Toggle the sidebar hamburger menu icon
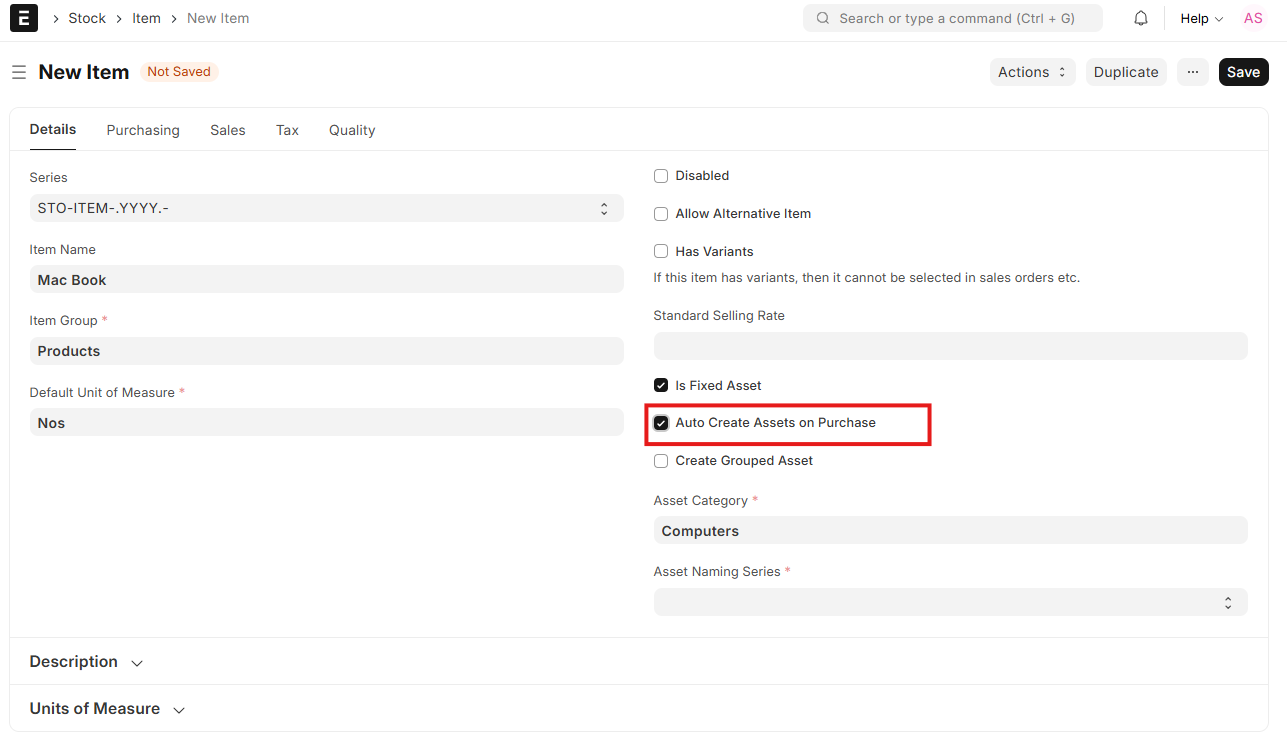 click(x=18, y=72)
